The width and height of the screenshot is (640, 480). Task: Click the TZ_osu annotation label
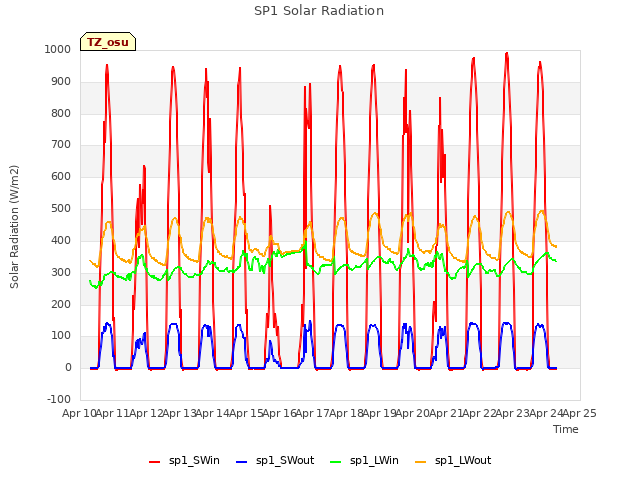pos(108,42)
